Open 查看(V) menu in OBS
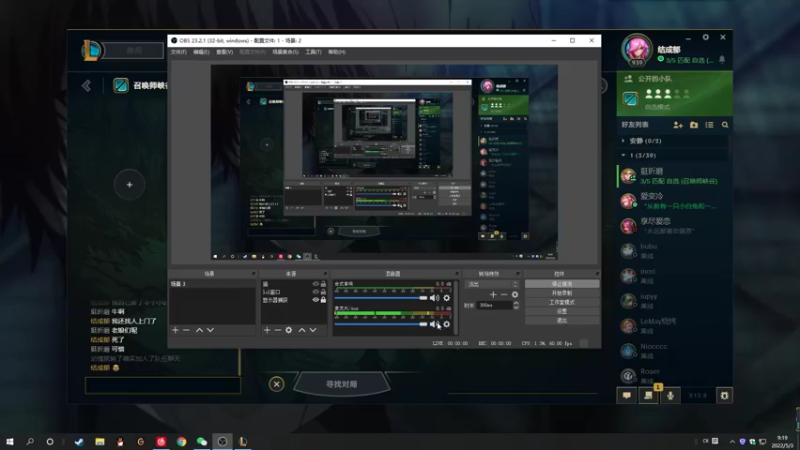The image size is (800, 450). [x=224, y=52]
